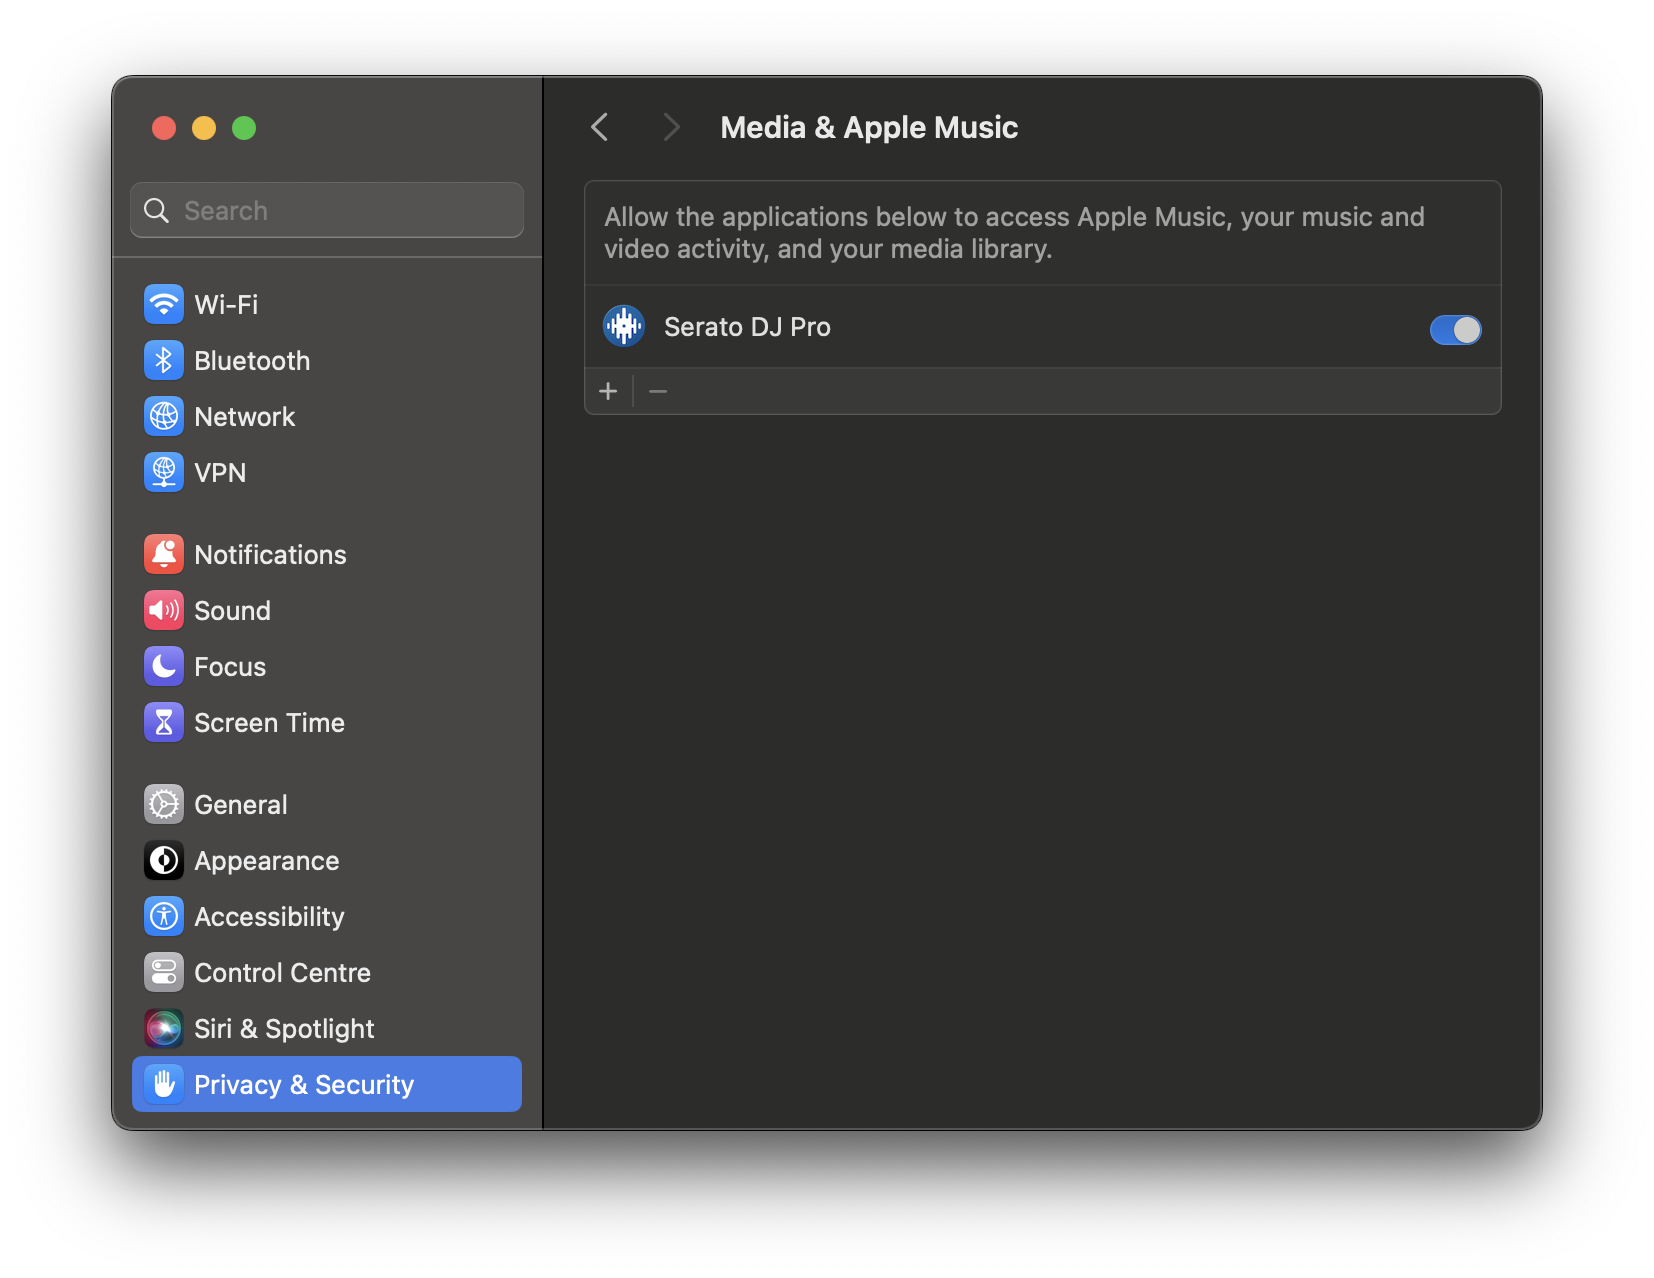Click the Sound speaker icon

pos(164,610)
